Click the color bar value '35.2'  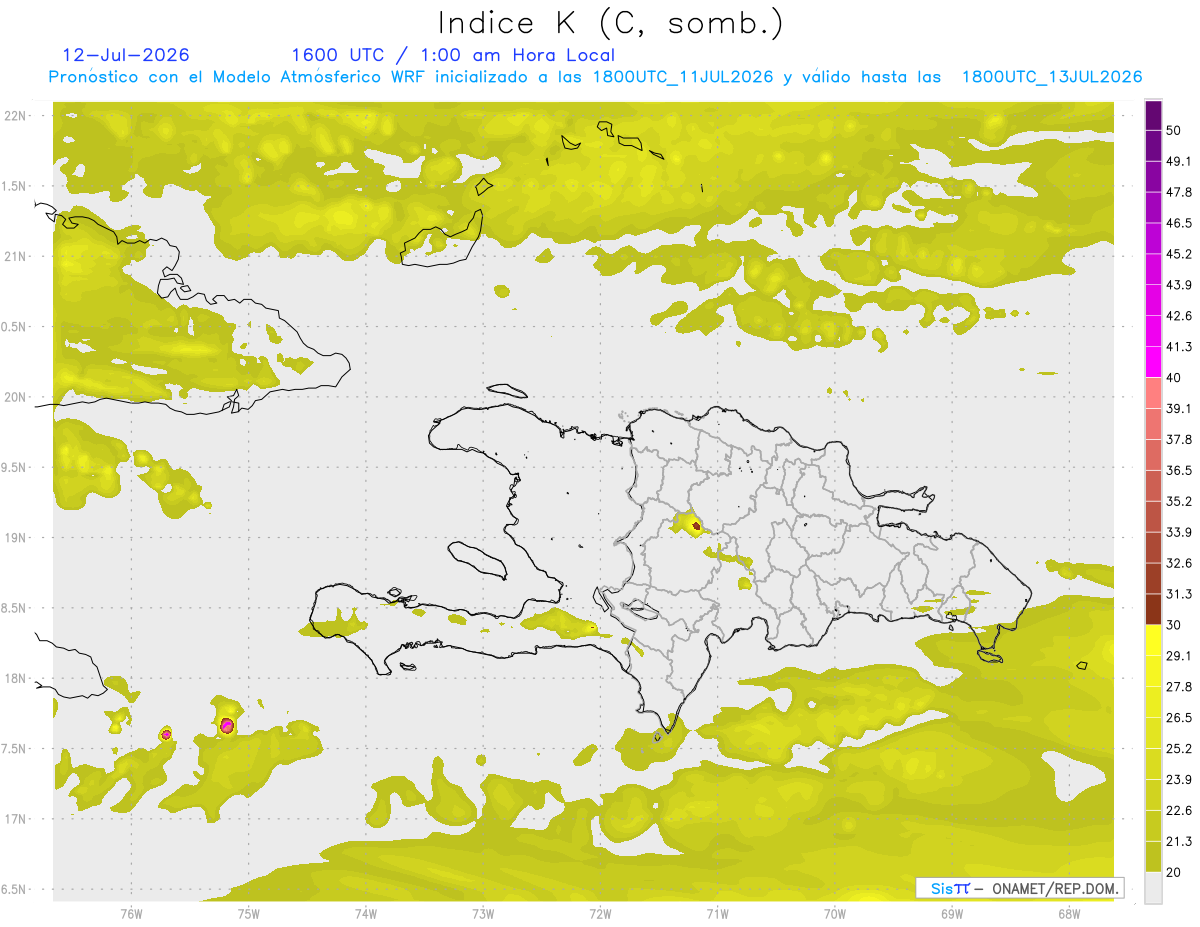point(1179,501)
